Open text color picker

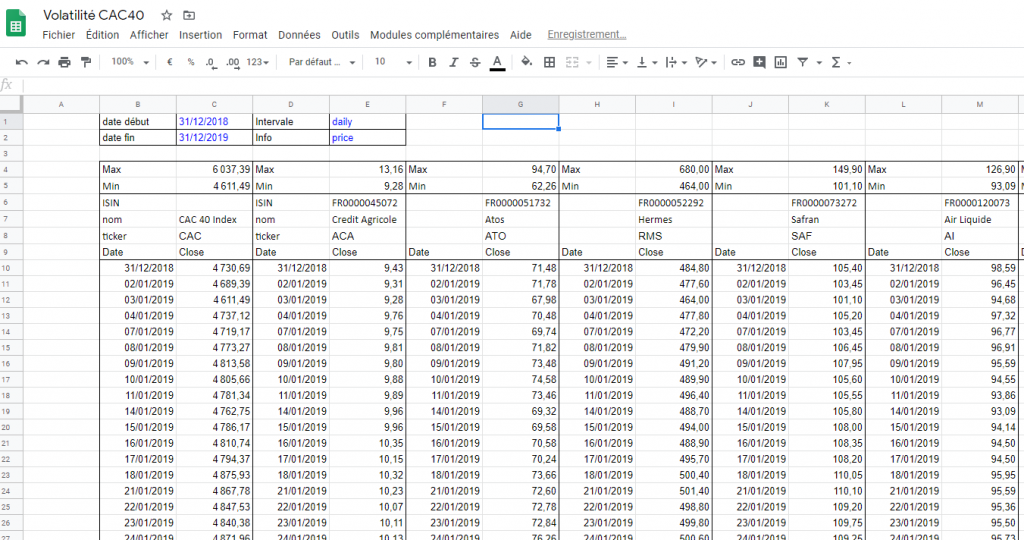point(497,62)
